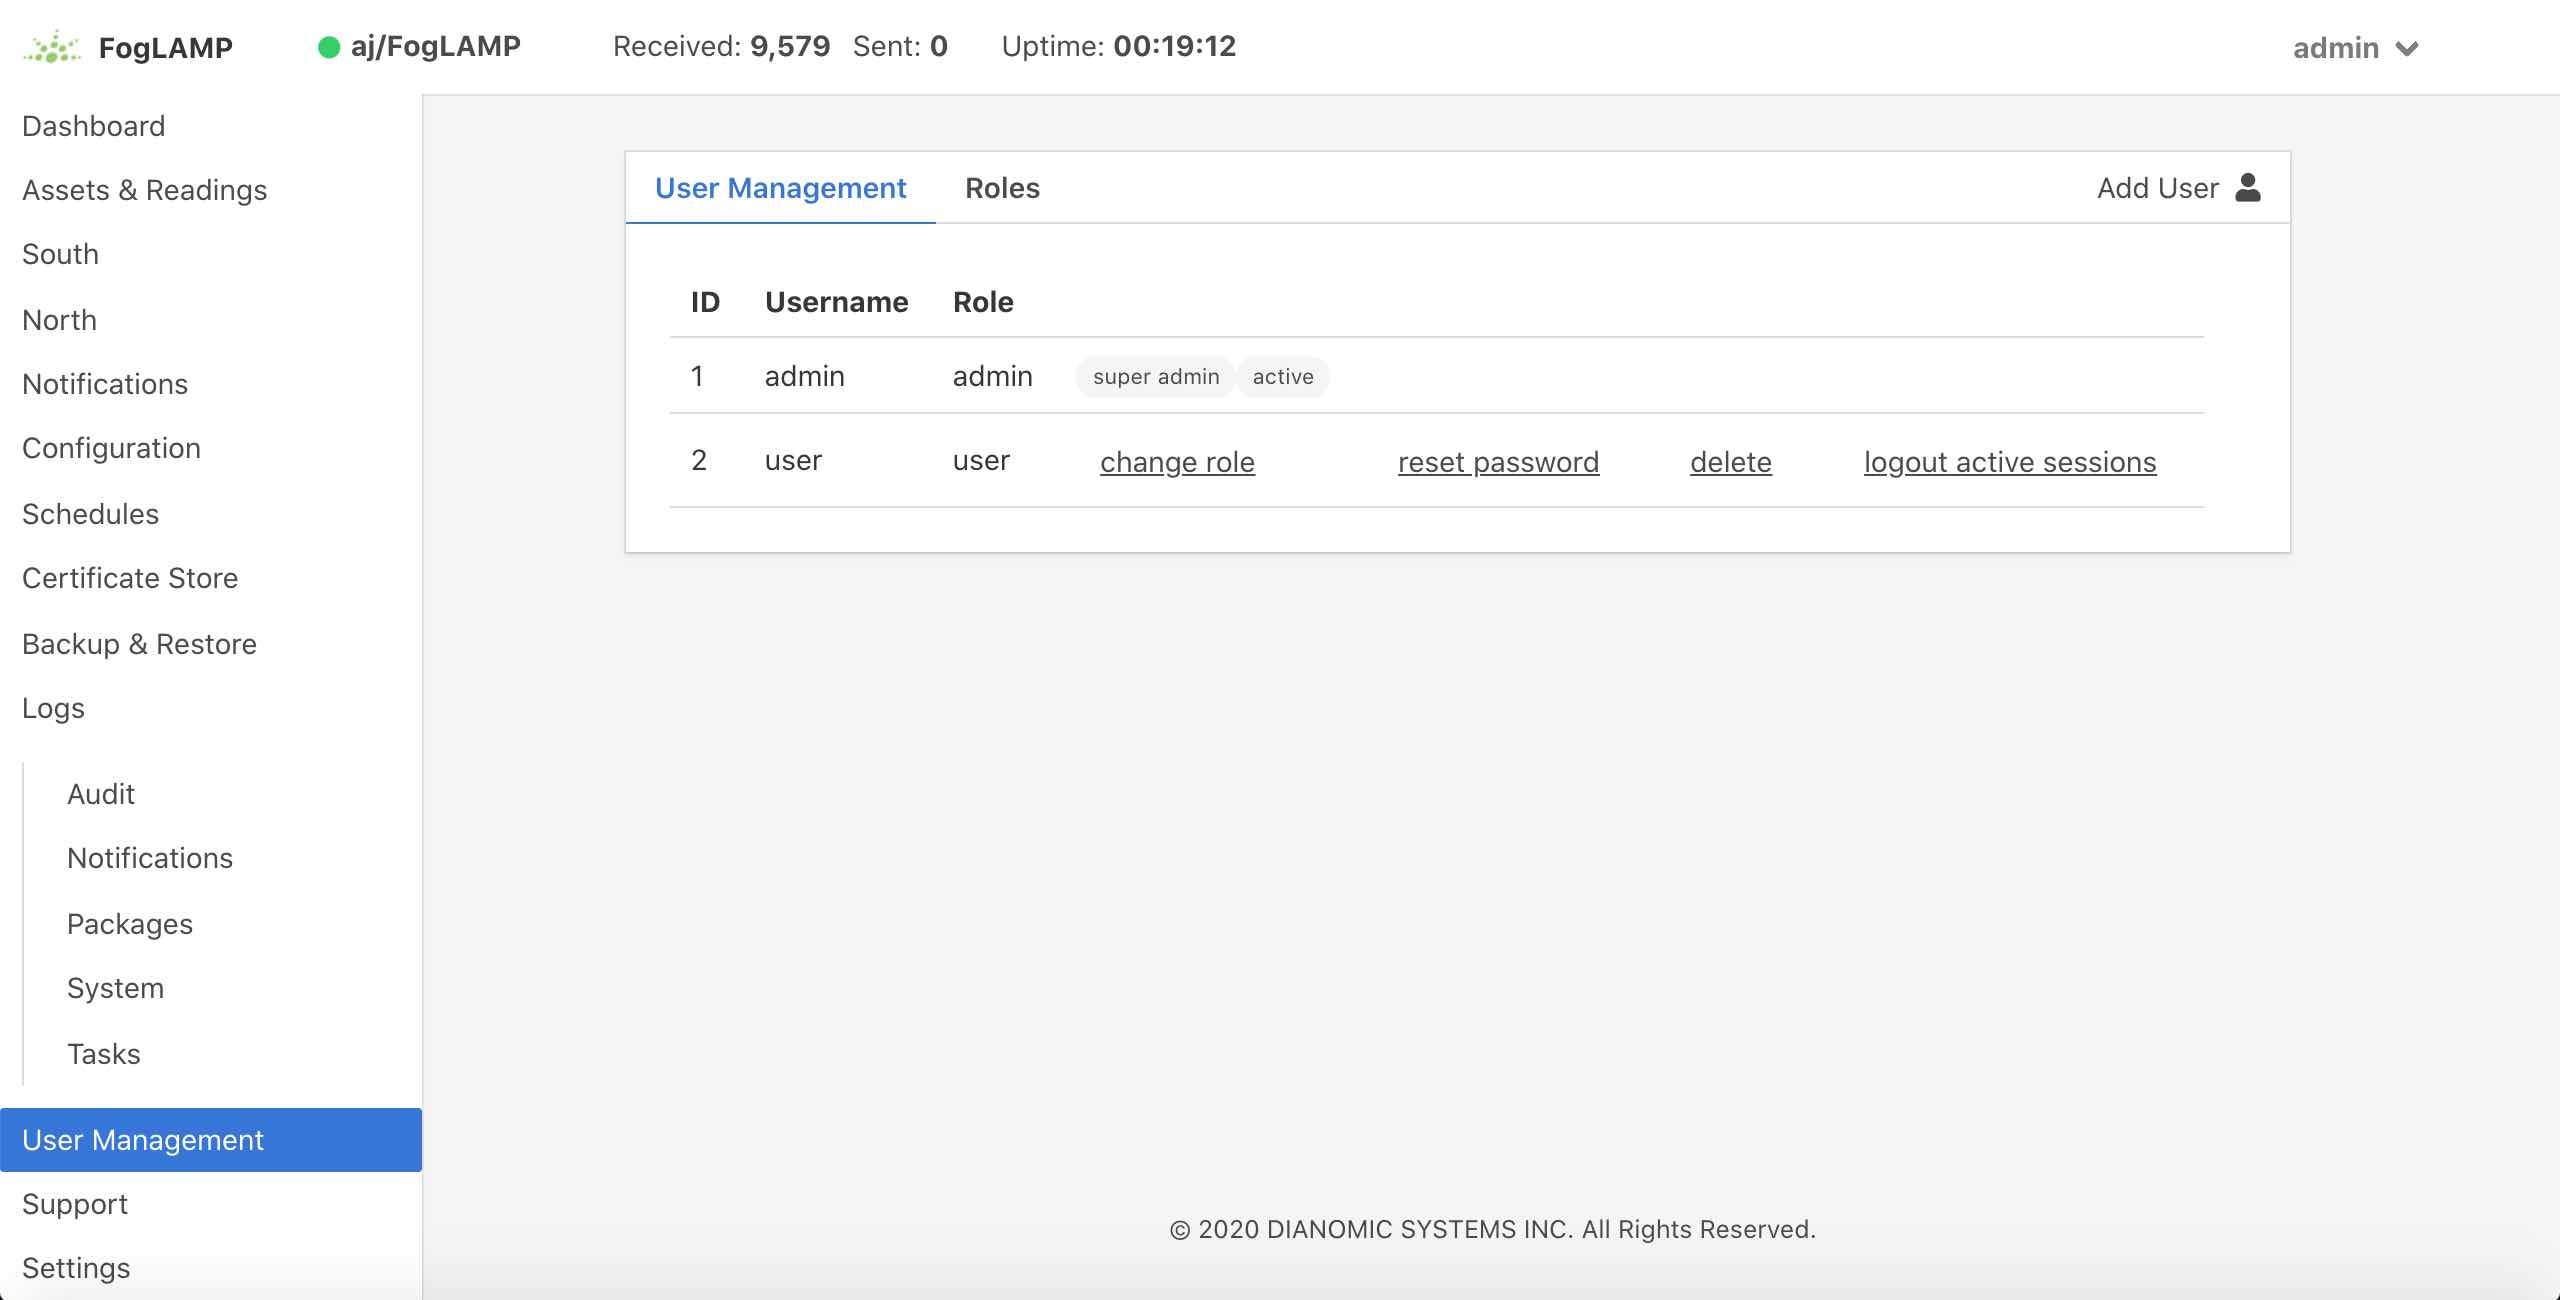Viewport: 2560px width, 1300px height.
Task: Open the North plugin section
Action: click(58, 318)
